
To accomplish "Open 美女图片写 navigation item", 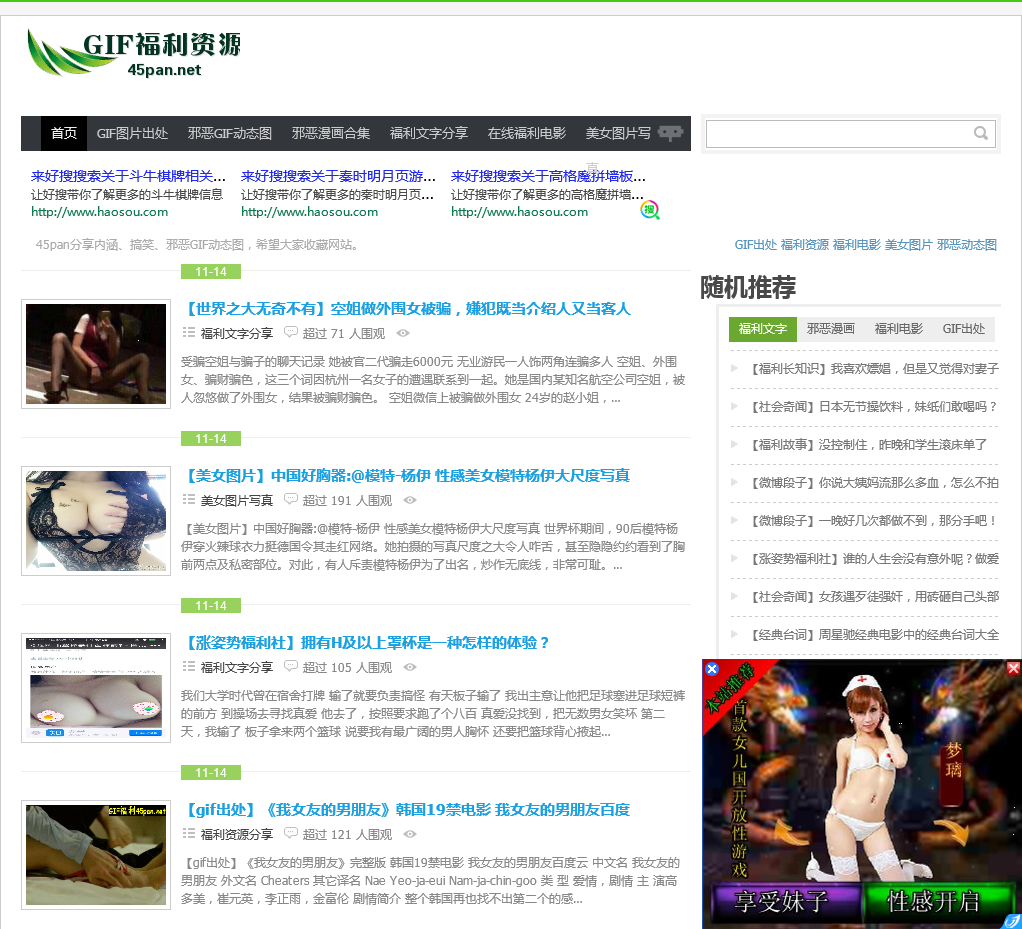I will (x=618, y=133).
